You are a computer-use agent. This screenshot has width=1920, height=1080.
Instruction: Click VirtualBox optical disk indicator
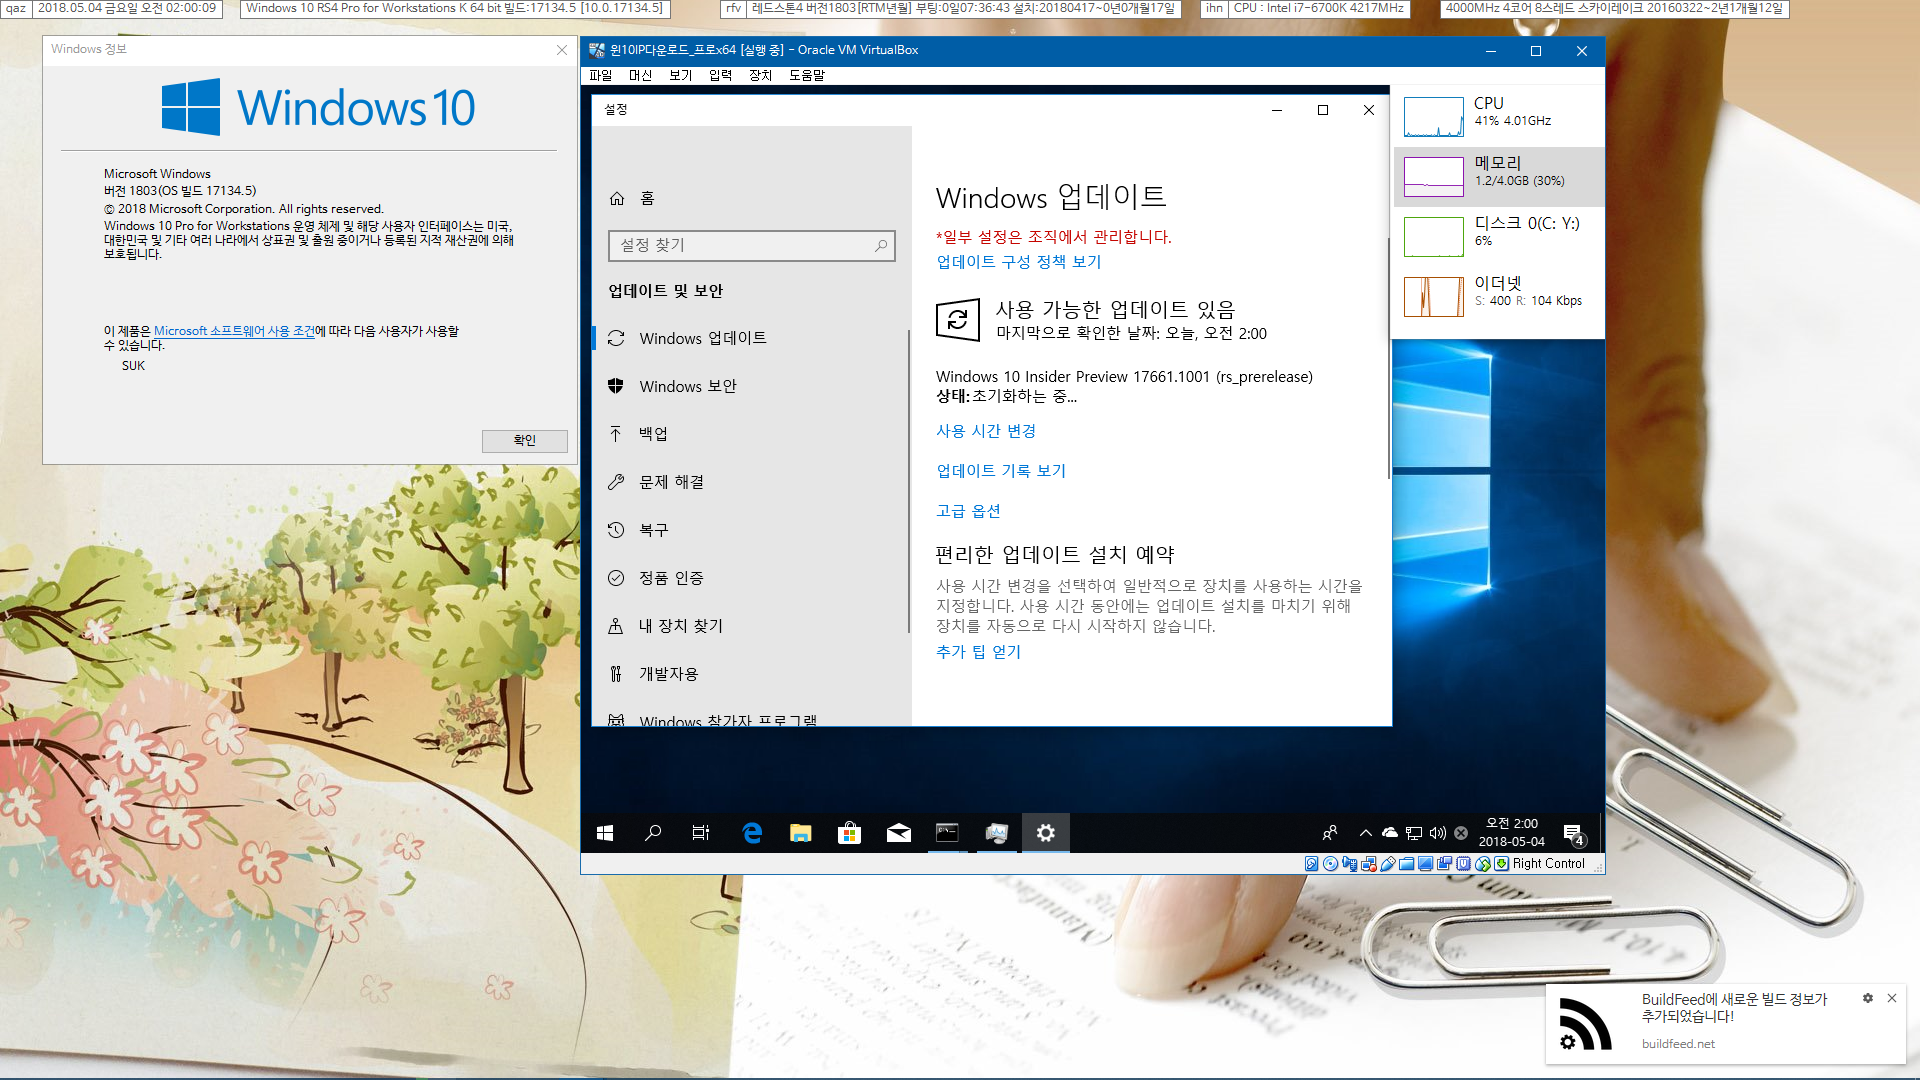coord(1331,864)
